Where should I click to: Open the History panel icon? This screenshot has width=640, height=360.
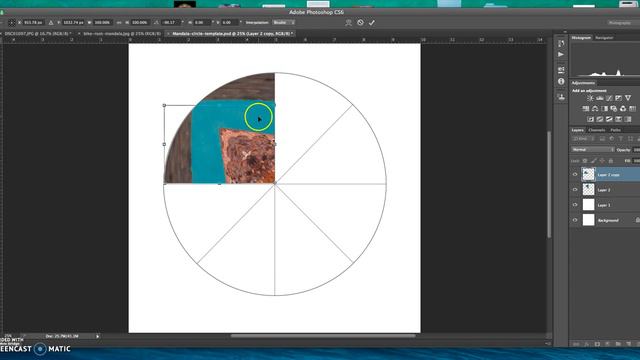[x=561, y=43]
